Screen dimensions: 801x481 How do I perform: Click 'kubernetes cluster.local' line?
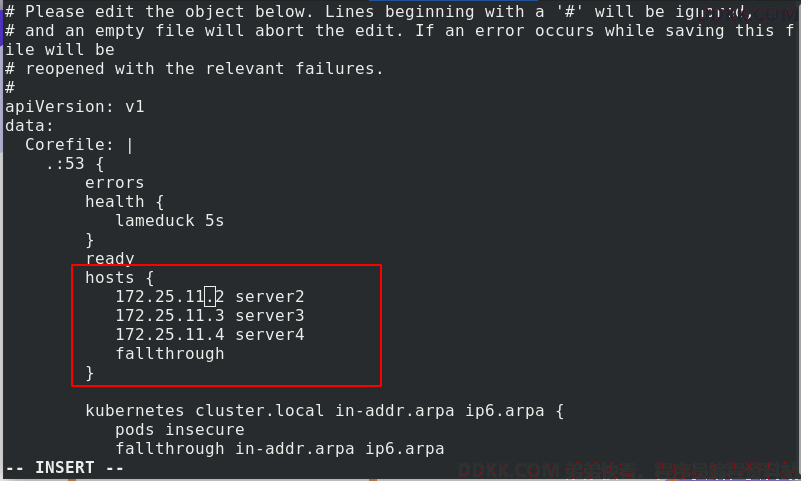[x=204, y=410]
